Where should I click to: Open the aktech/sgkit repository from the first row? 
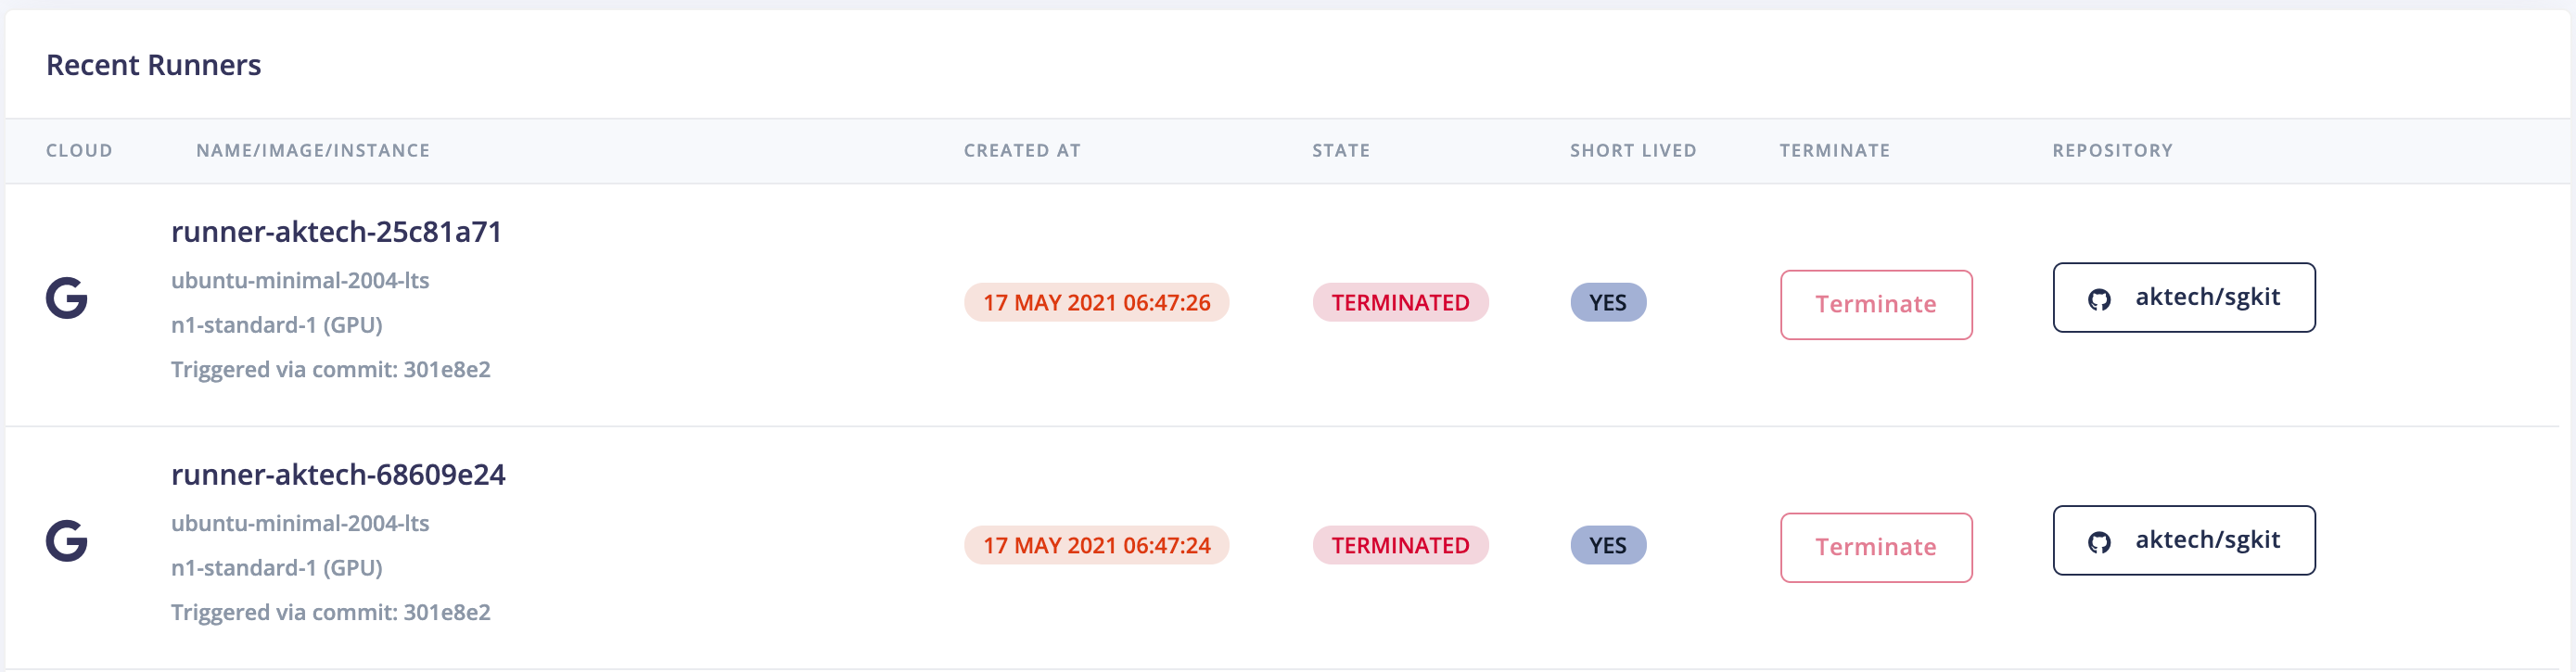pos(2184,297)
